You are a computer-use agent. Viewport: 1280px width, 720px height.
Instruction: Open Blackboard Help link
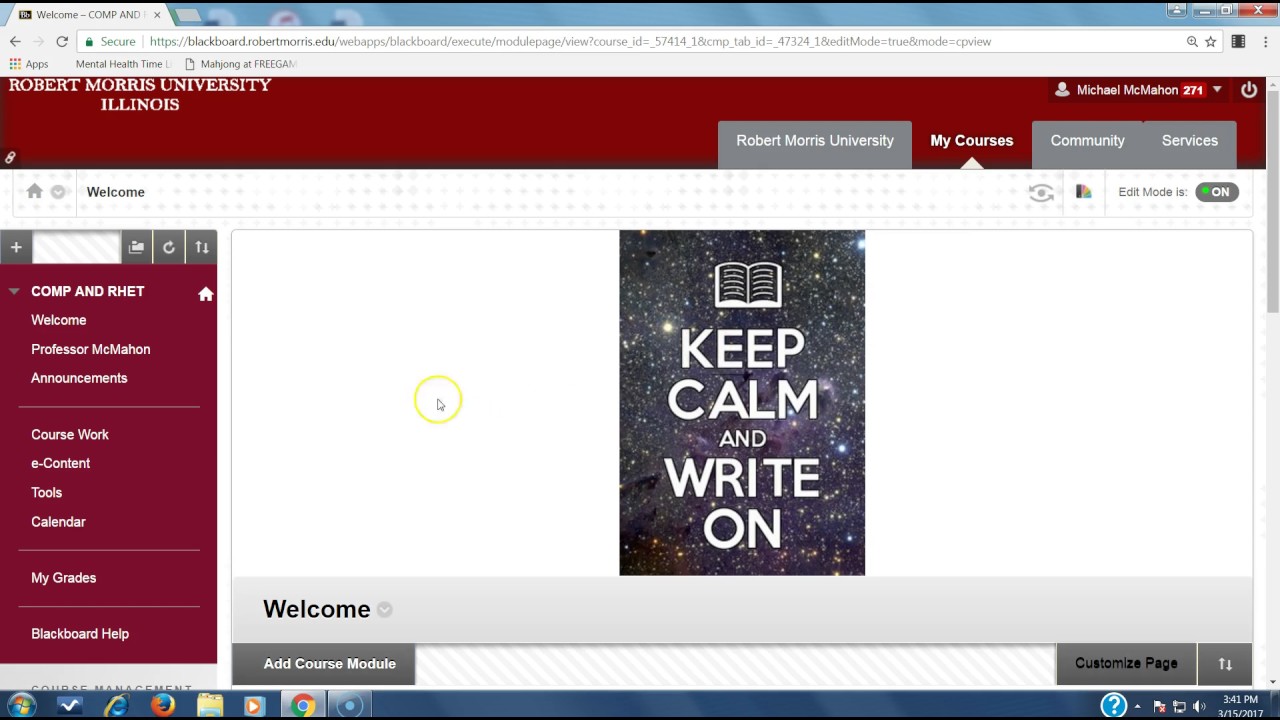80,634
